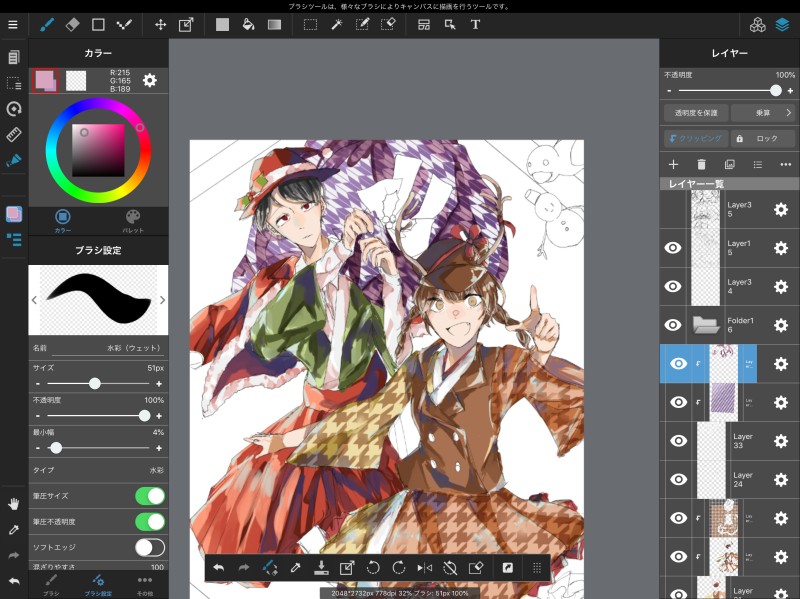Image resolution: width=800 pixels, height=599 pixels.
Task: Select the Brush tool in top toolbar
Action: pyautogui.click(x=47, y=24)
